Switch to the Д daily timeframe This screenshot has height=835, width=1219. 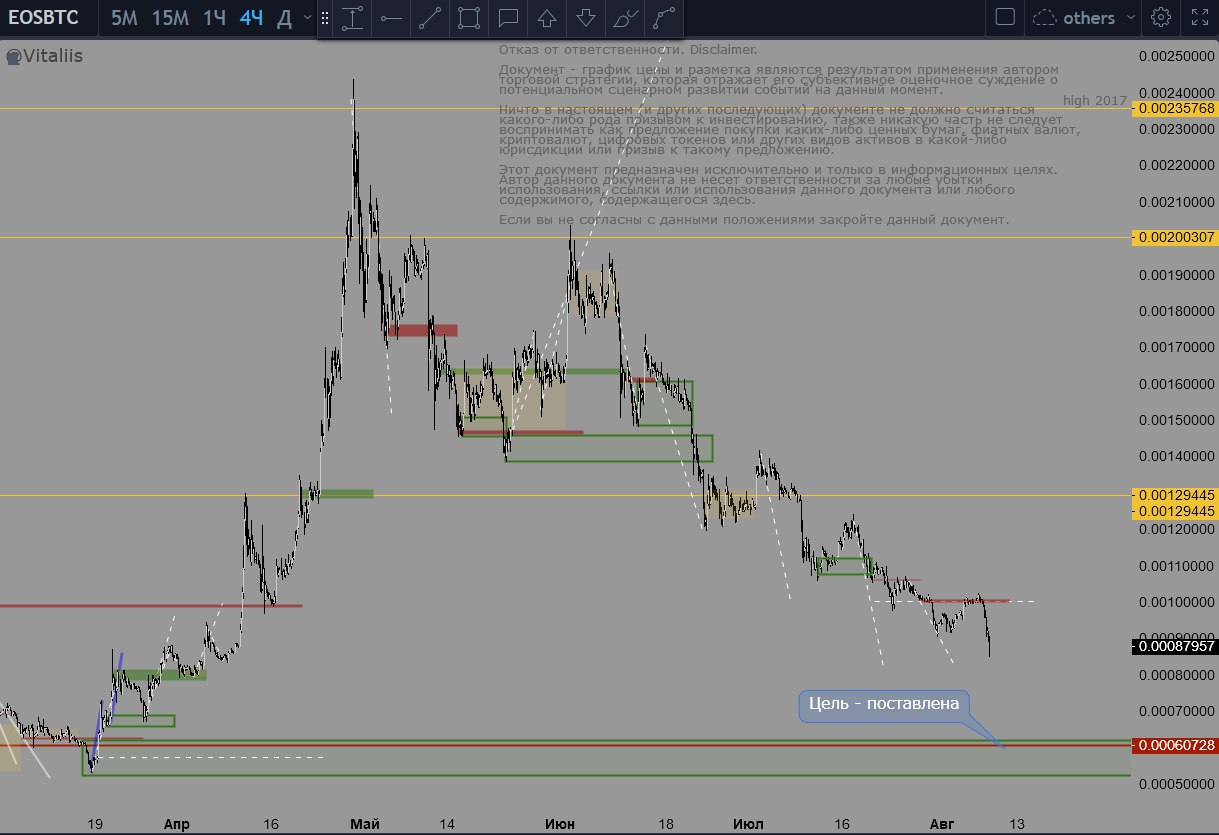[x=284, y=18]
